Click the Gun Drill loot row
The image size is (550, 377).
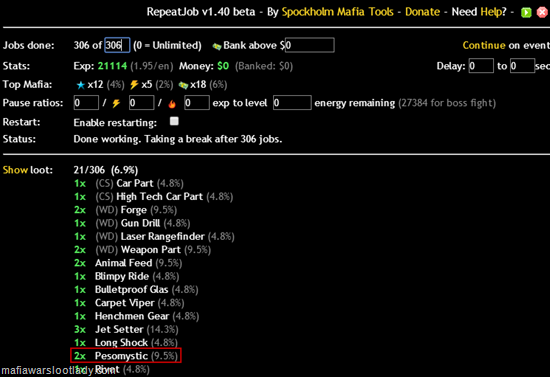coord(132,223)
